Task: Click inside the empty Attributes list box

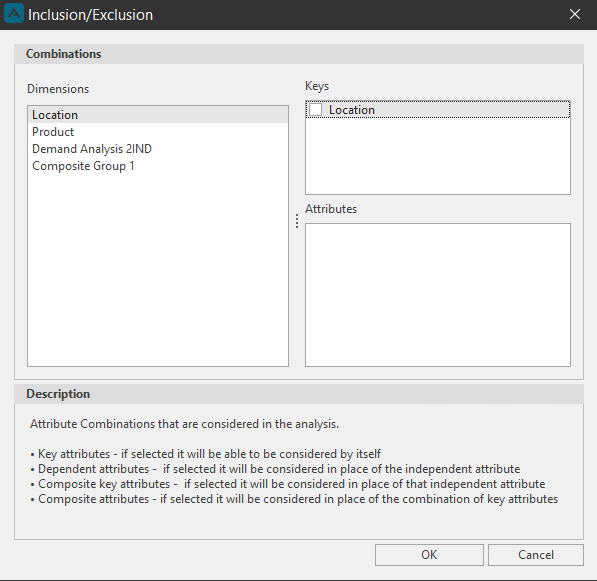Action: 438,295
